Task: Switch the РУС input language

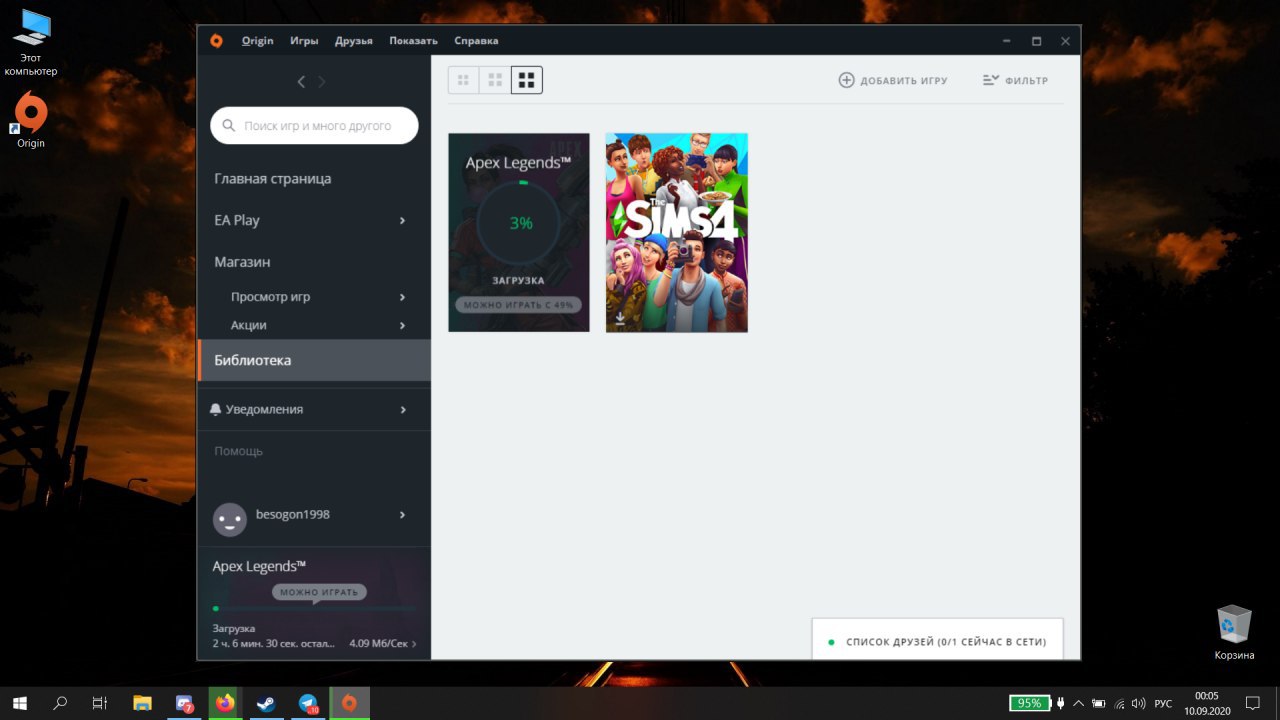Action: pyautogui.click(x=1163, y=703)
